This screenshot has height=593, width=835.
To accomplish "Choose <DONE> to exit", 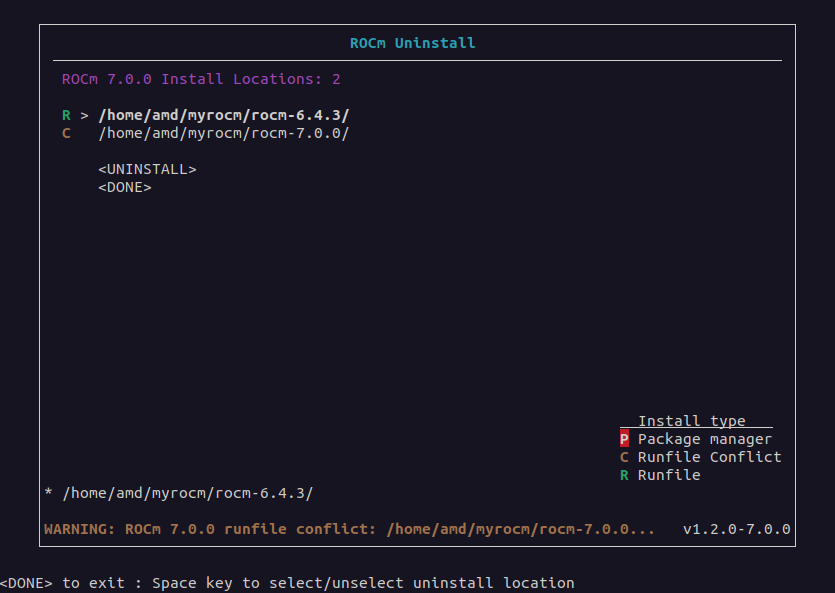I will (x=125, y=188).
